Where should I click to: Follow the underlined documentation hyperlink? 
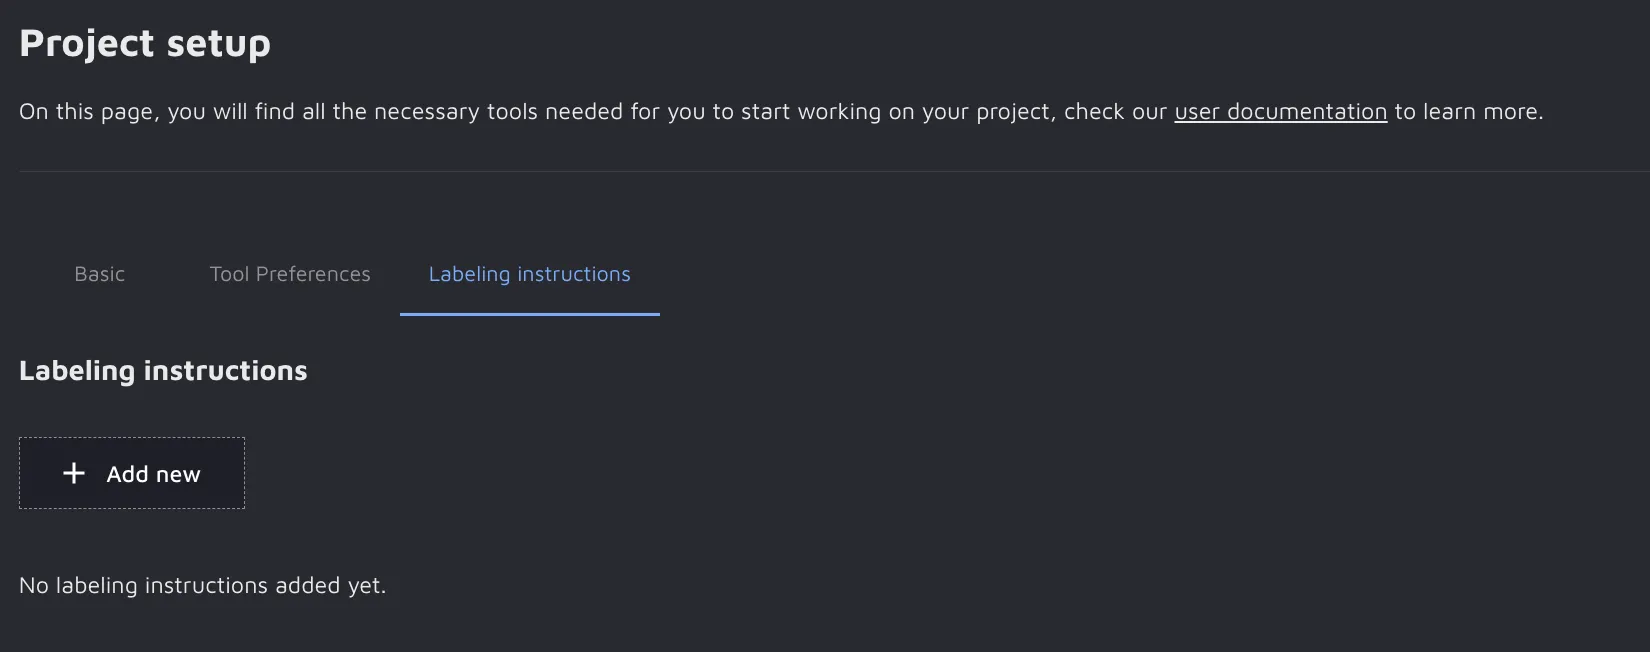click(x=1280, y=111)
